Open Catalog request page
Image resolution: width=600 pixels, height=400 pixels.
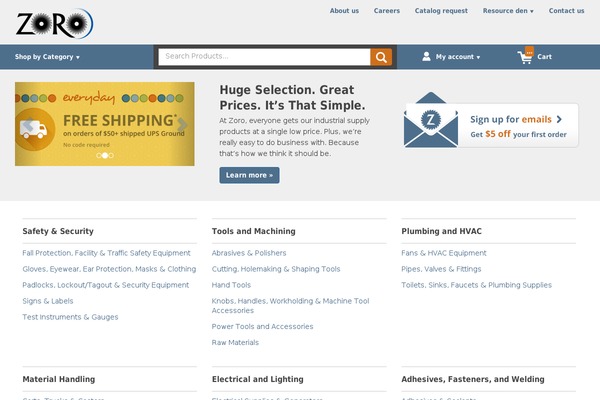coord(441,11)
